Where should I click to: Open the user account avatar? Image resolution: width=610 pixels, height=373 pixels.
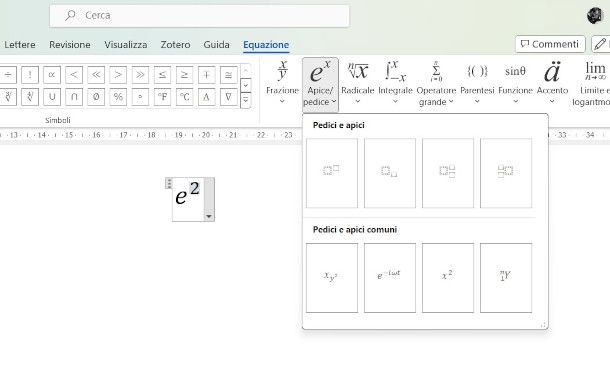(595, 16)
